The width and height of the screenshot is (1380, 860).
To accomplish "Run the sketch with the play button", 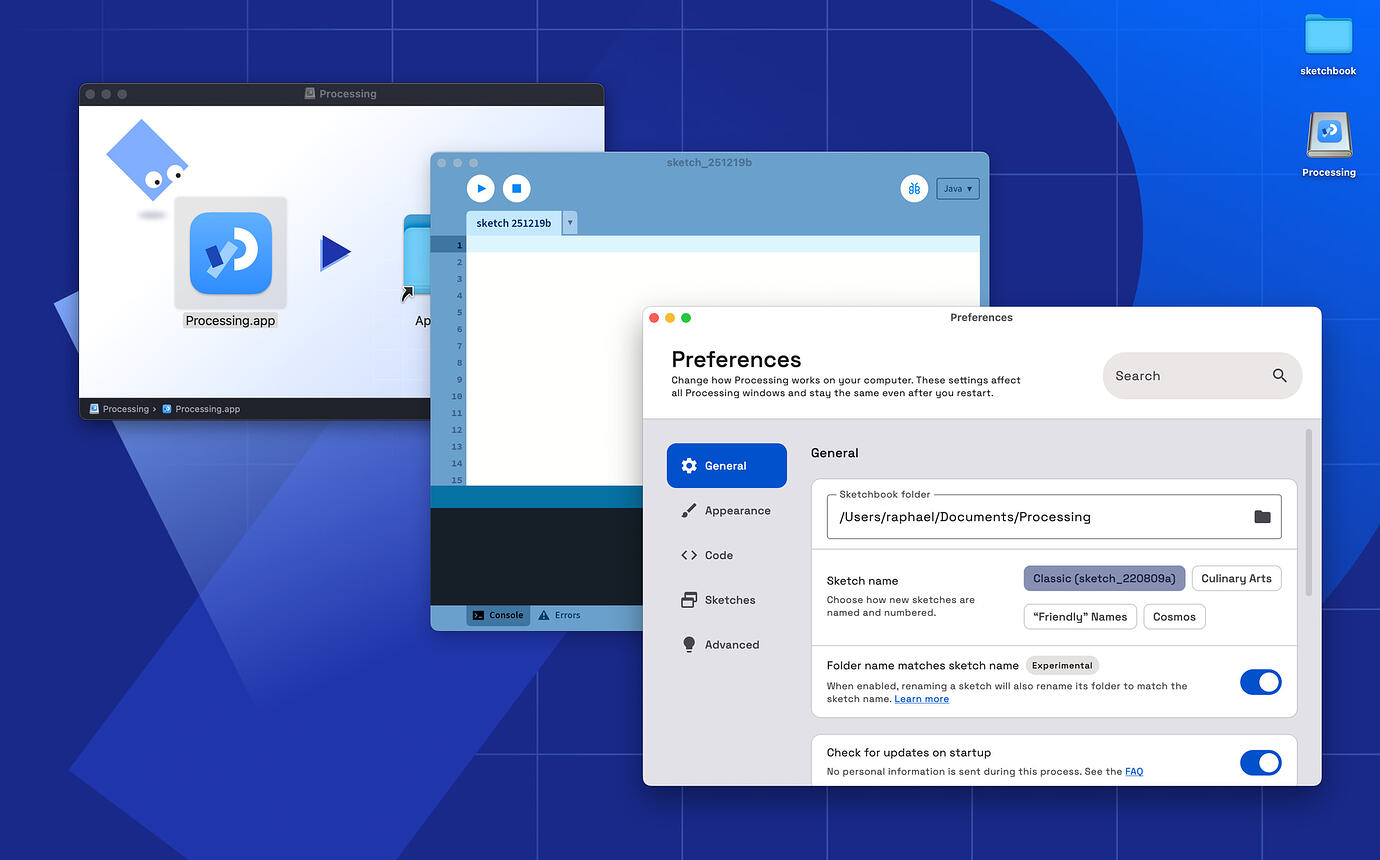I will click(480, 188).
